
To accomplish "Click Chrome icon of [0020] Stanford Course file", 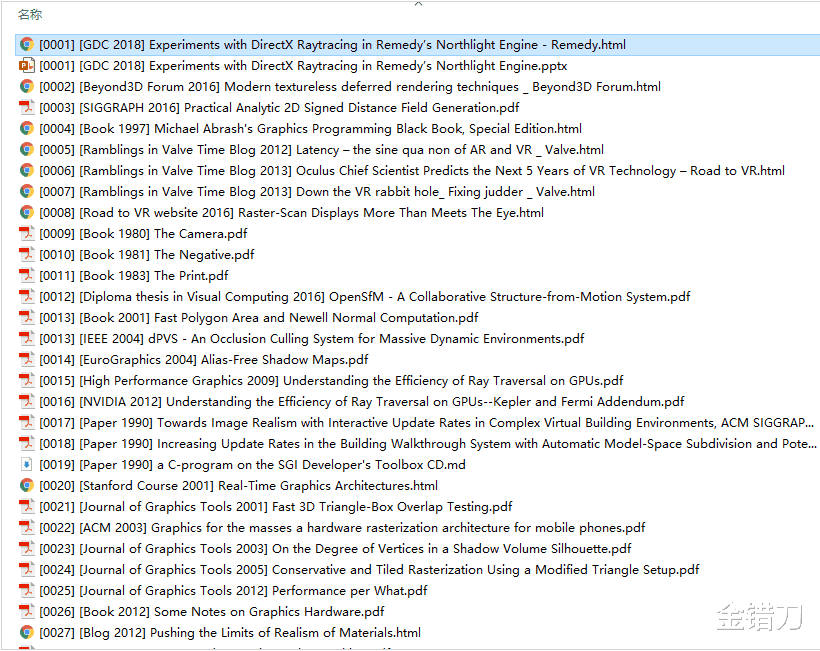I will coord(27,485).
